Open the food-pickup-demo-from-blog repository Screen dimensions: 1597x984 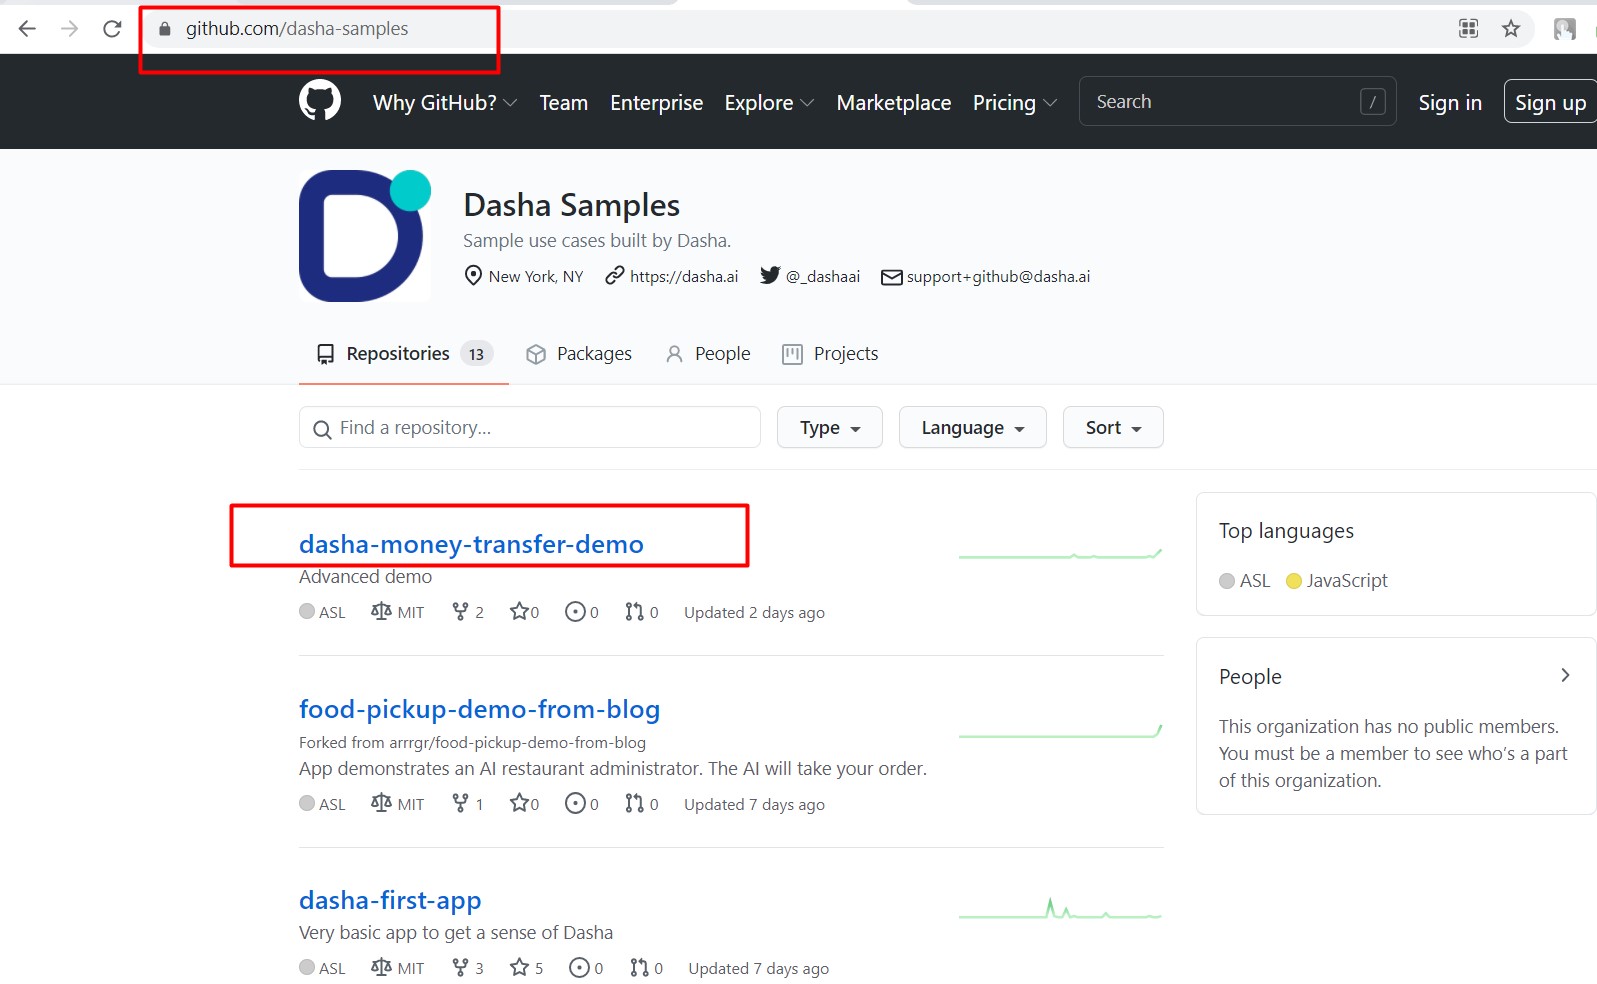click(479, 709)
